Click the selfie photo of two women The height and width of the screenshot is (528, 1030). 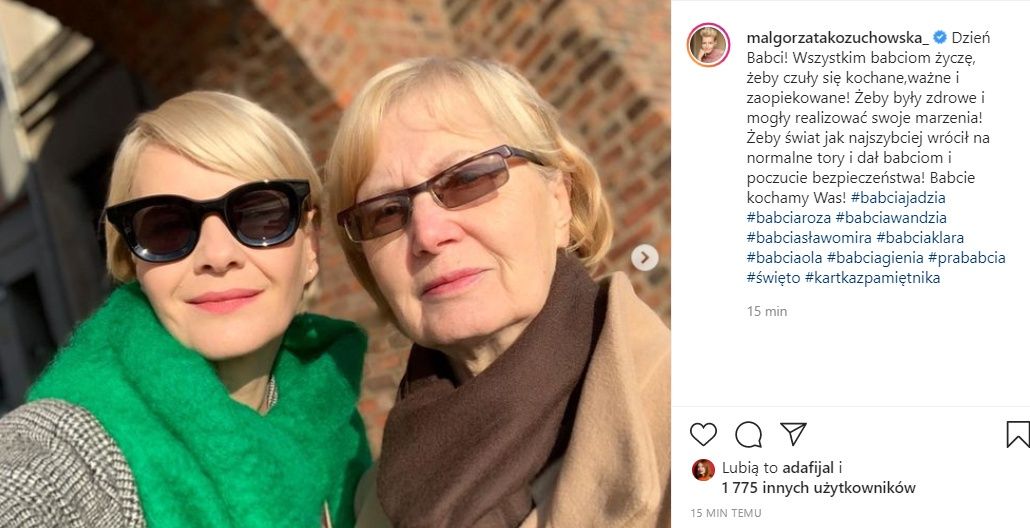335,264
